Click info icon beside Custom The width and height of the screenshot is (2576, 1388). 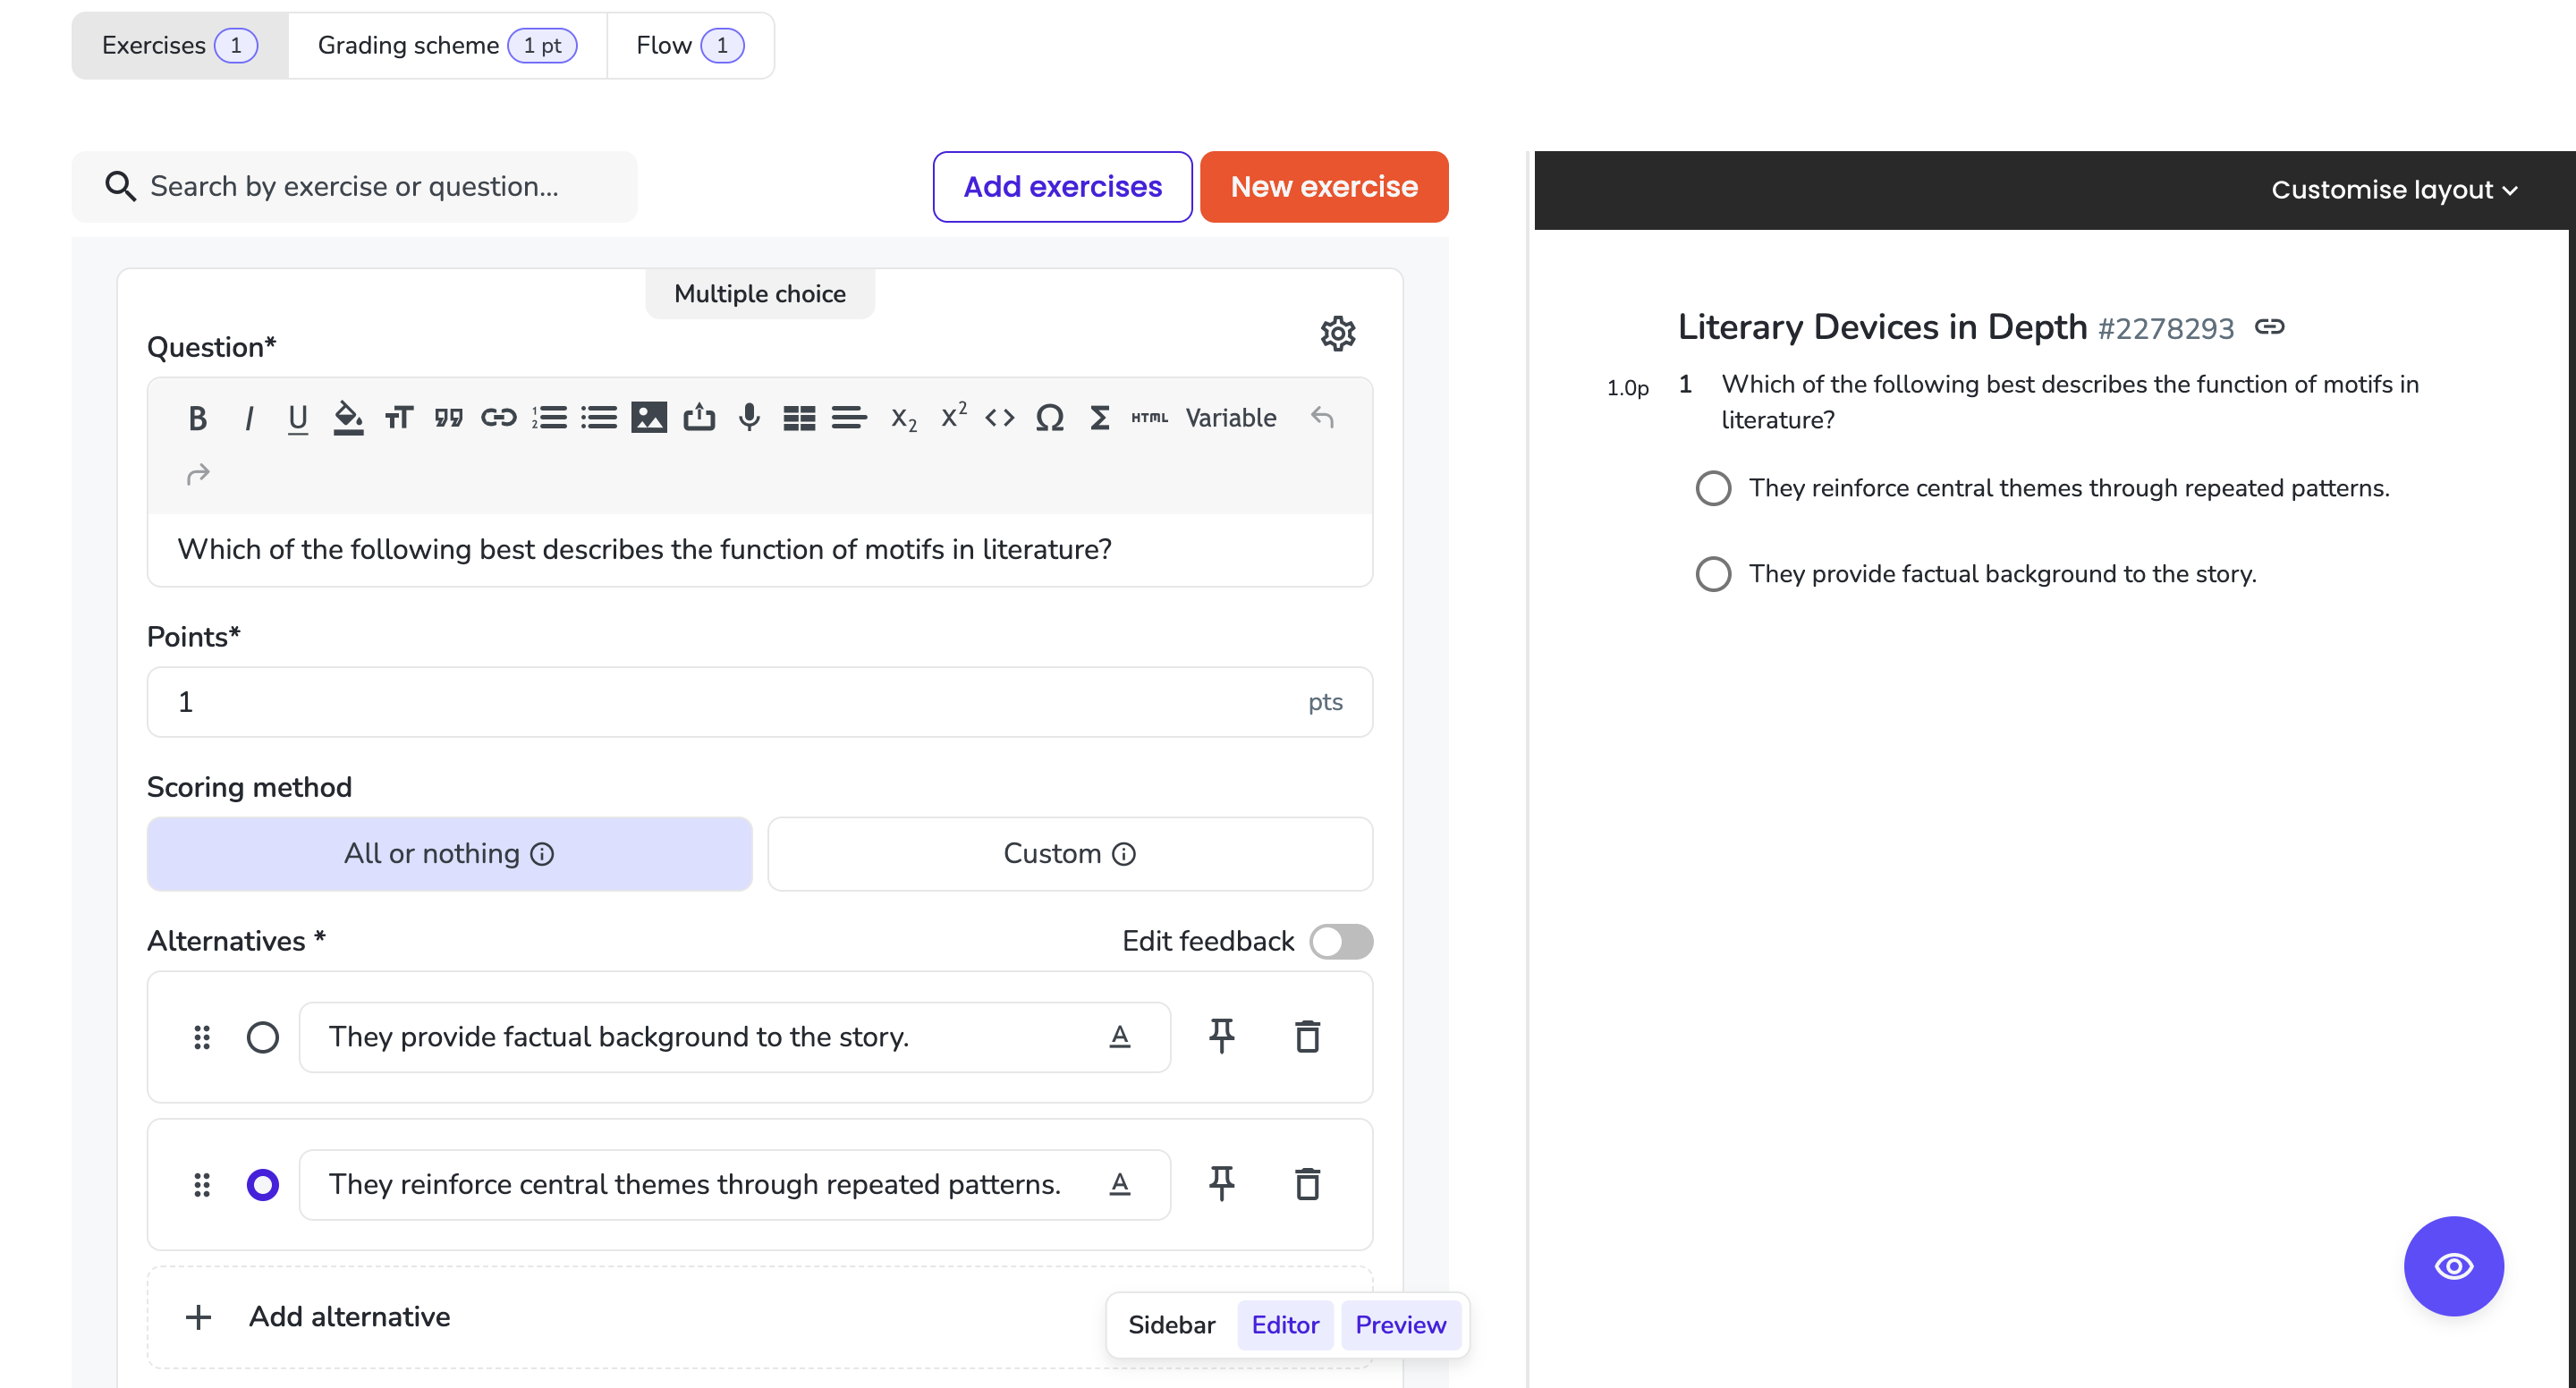pyautogui.click(x=1124, y=854)
